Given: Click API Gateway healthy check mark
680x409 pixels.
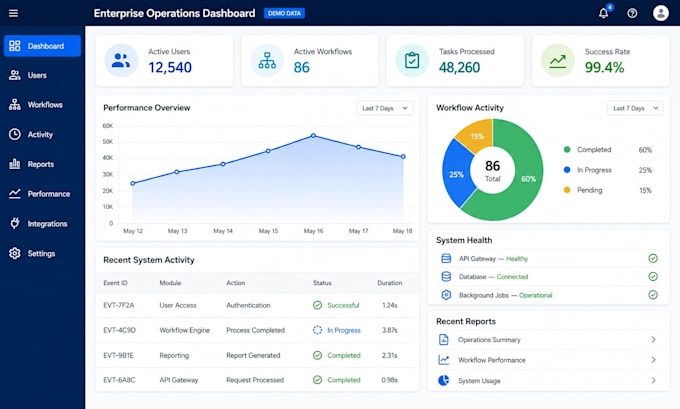Looking at the screenshot, I should point(653,258).
